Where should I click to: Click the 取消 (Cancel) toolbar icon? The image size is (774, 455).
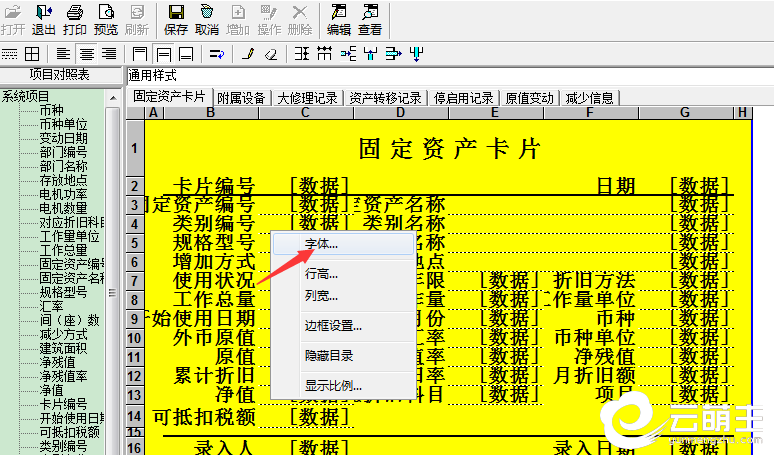207,19
